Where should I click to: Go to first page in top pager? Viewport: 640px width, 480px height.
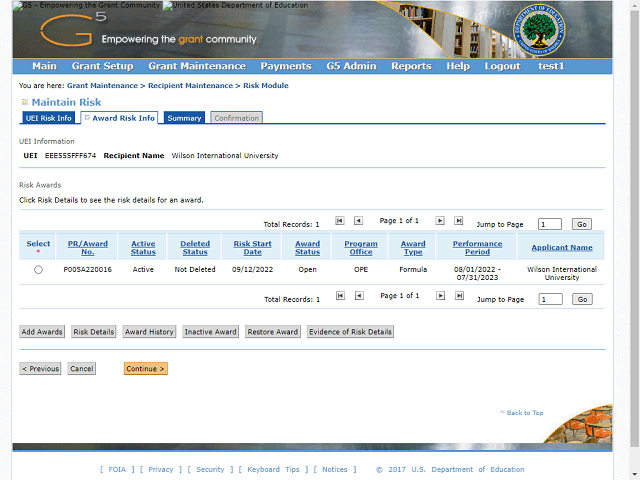pyautogui.click(x=340, y=221)
